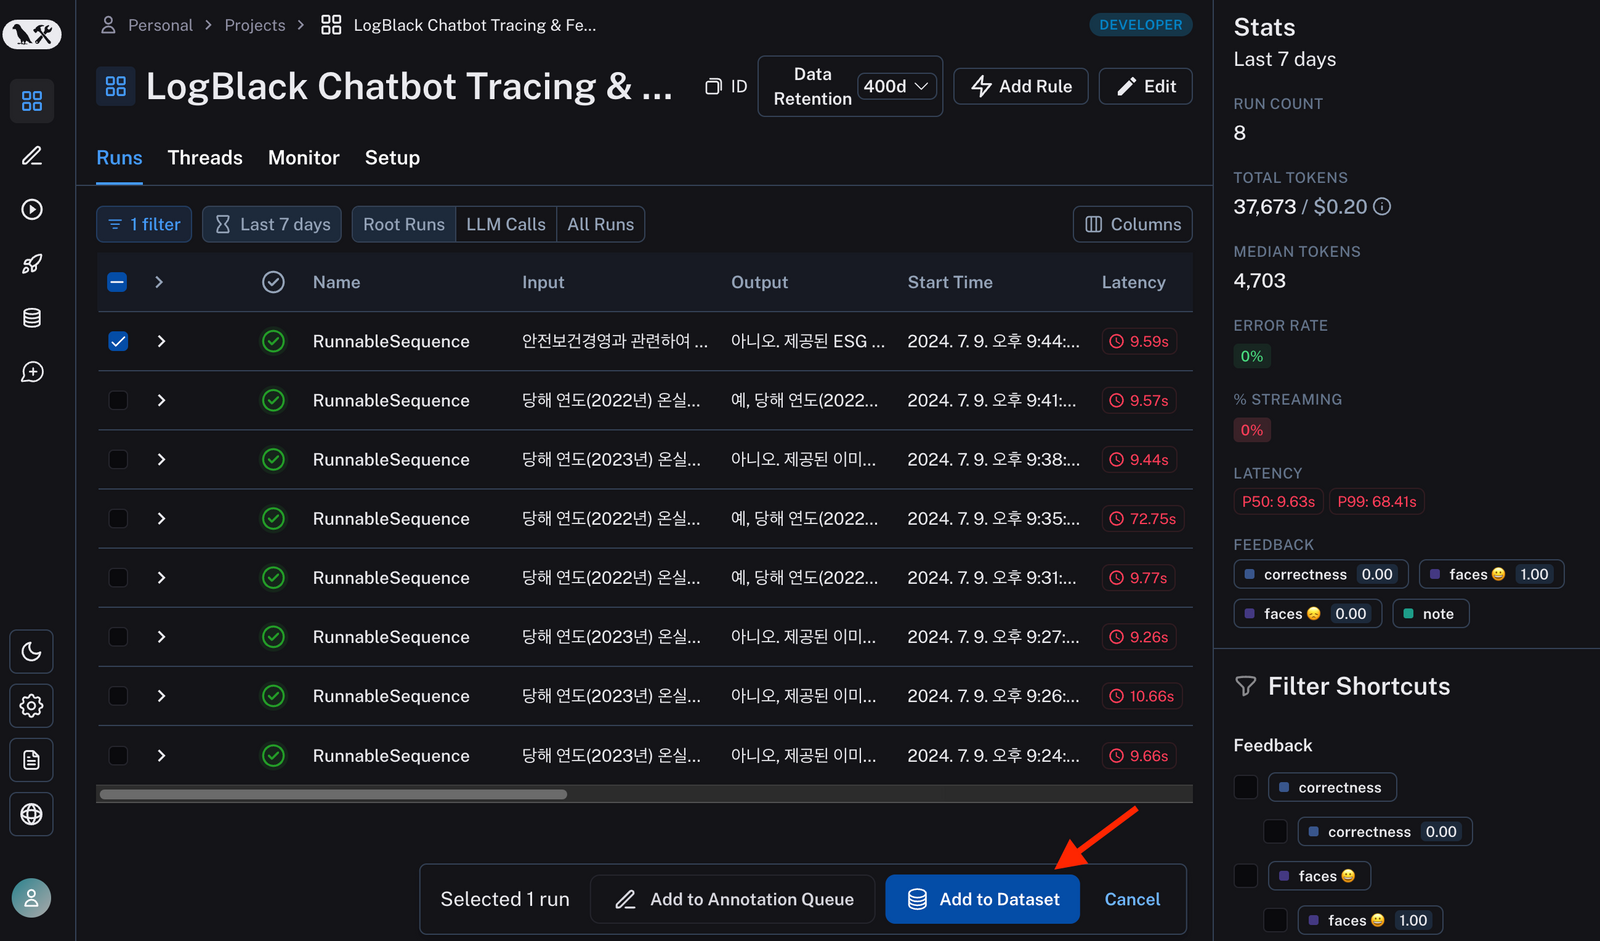Check the run checkbox with 72.75s latency
The image size is (1600, 941).
click(117, 518)
